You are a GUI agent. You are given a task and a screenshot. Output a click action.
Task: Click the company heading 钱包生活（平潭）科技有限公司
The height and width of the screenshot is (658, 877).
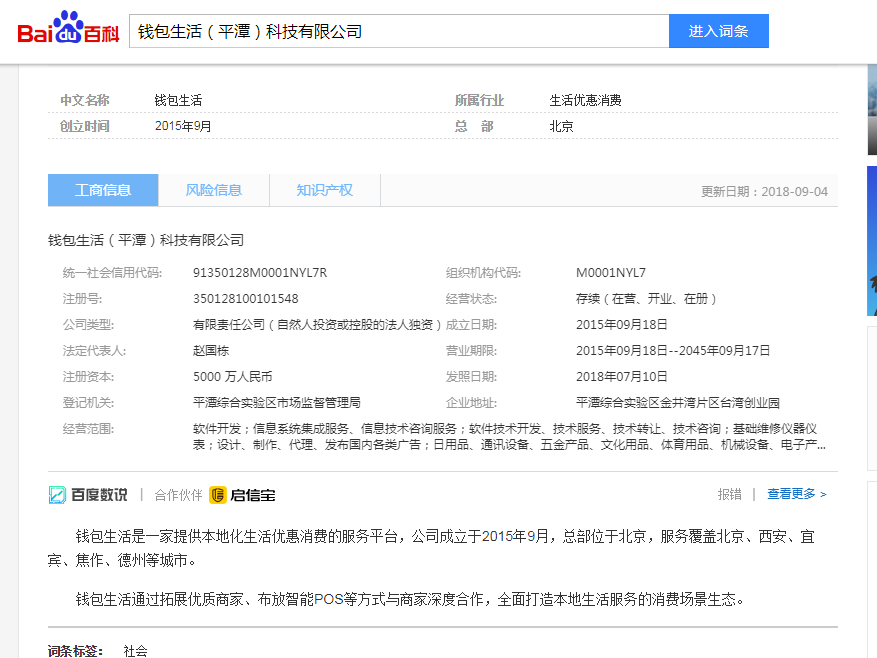[x=146, y=241]
